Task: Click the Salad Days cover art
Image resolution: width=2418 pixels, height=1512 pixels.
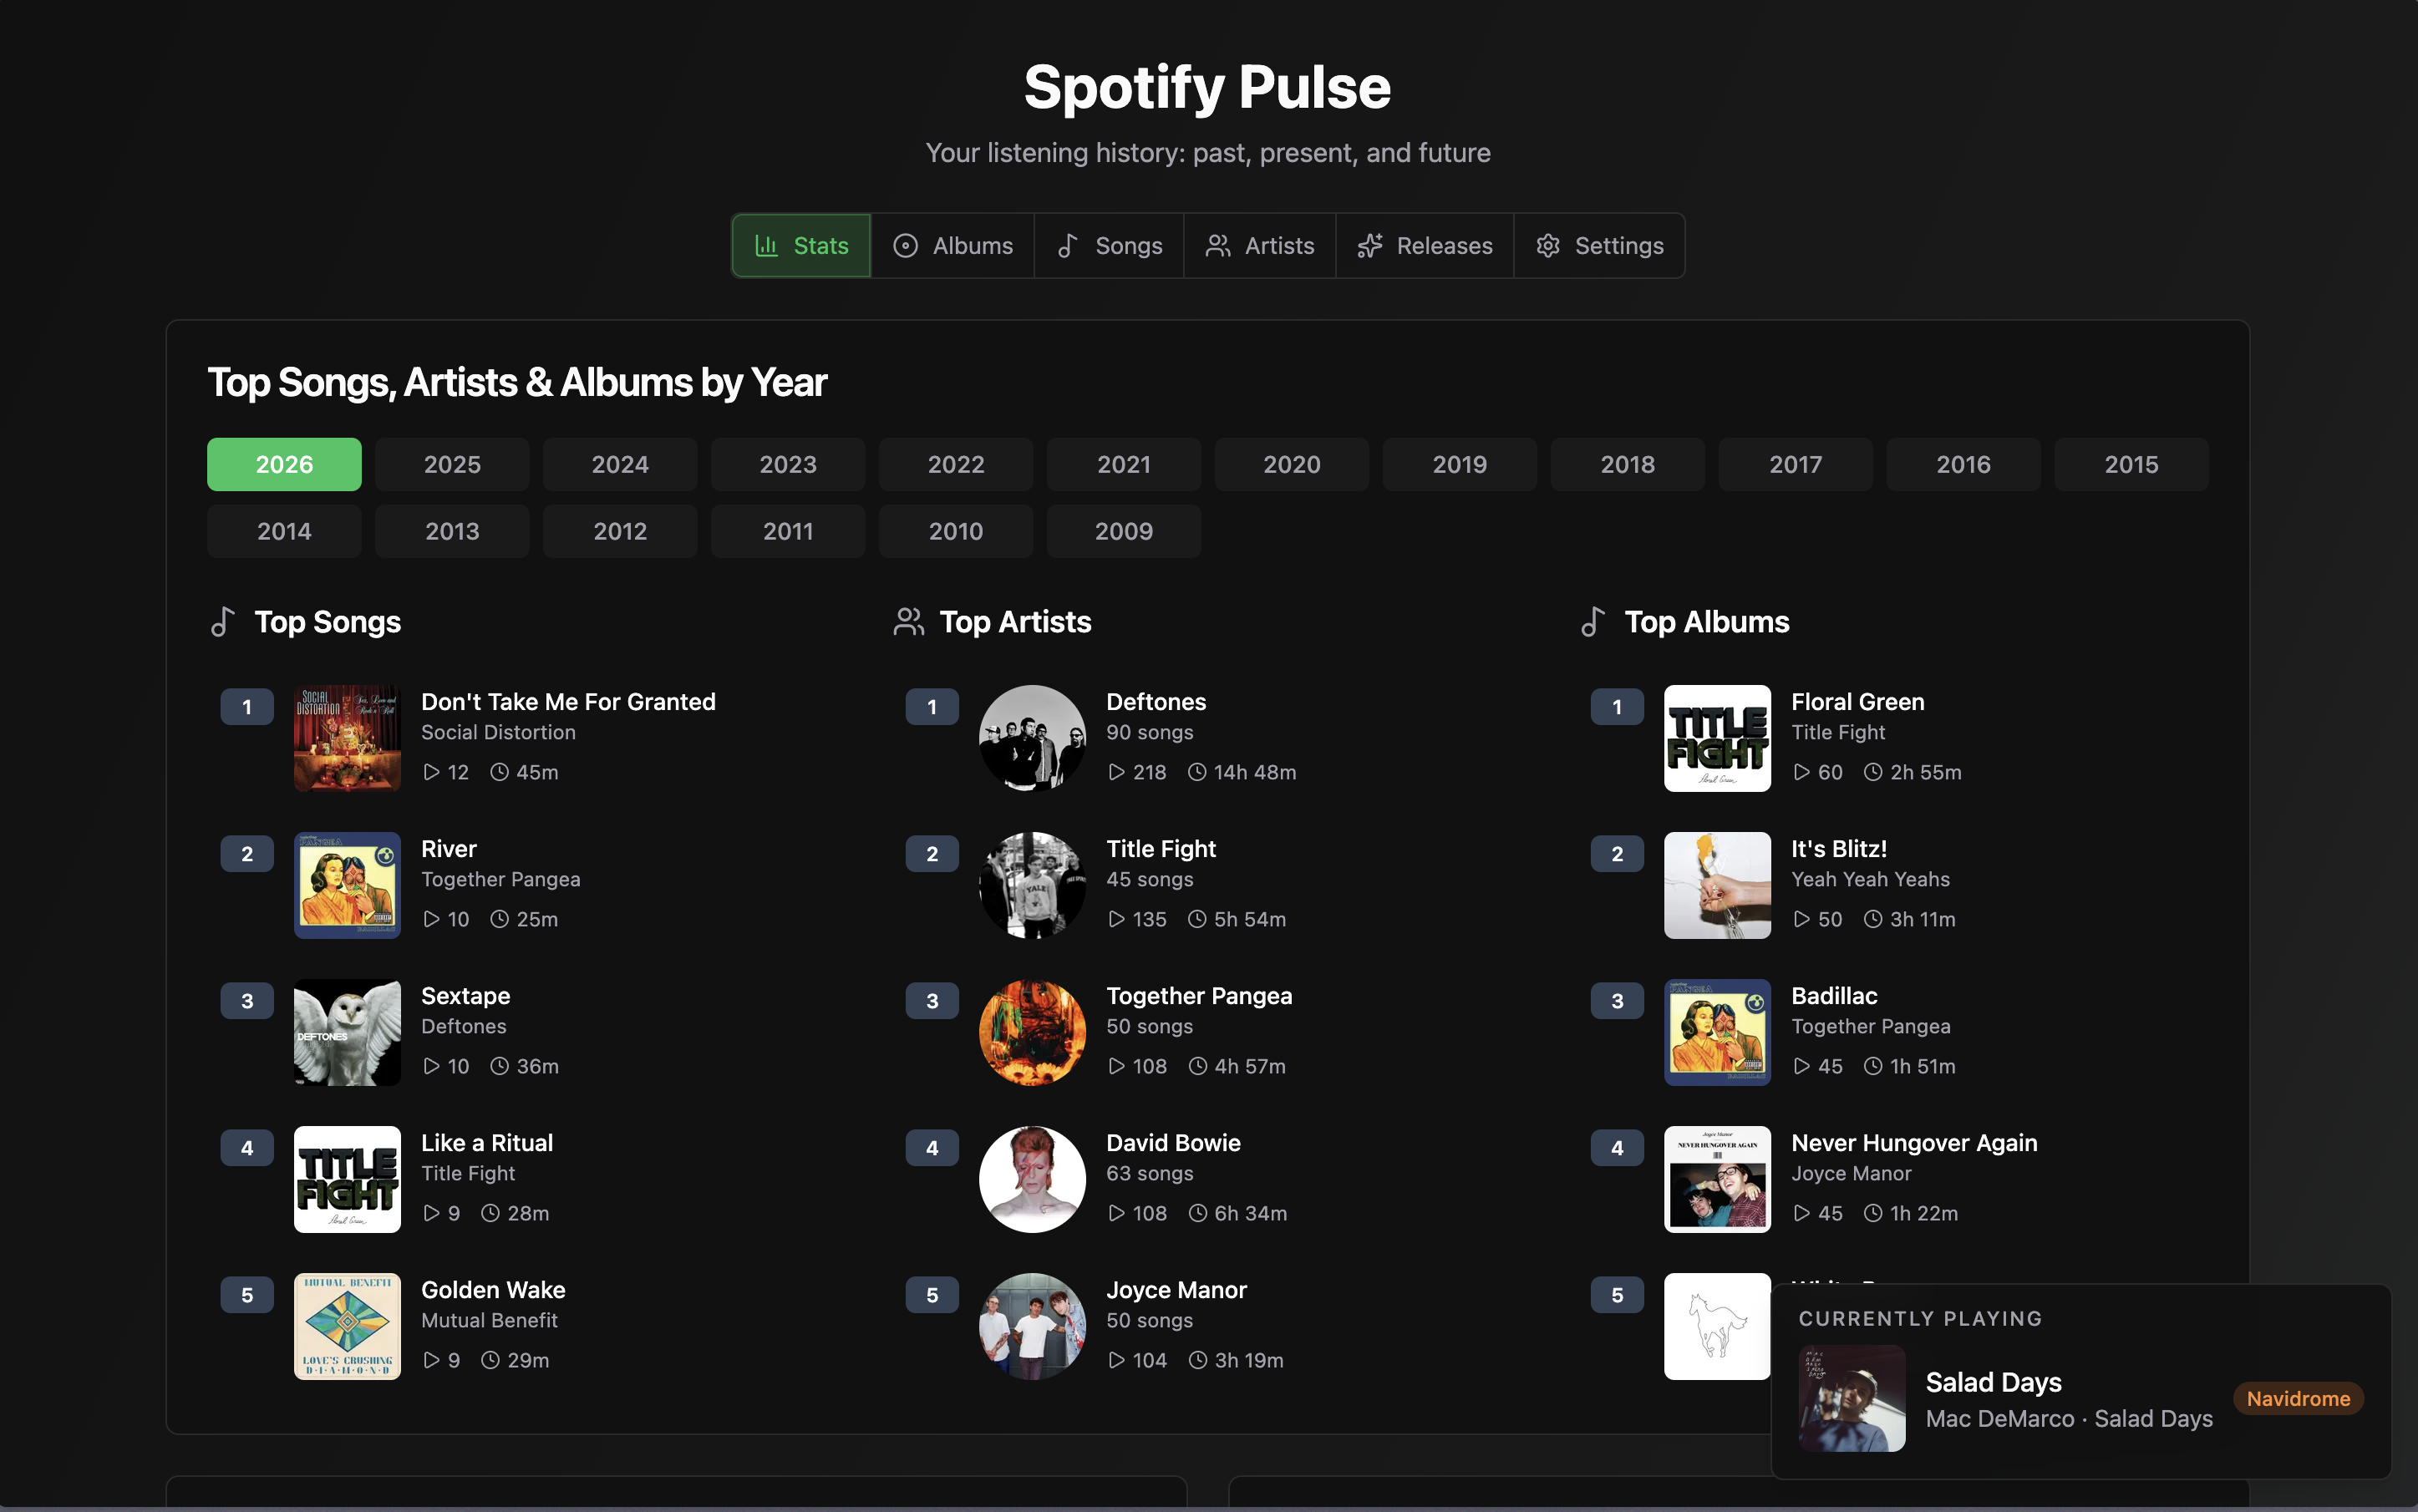Action: pos(1851,1398)
